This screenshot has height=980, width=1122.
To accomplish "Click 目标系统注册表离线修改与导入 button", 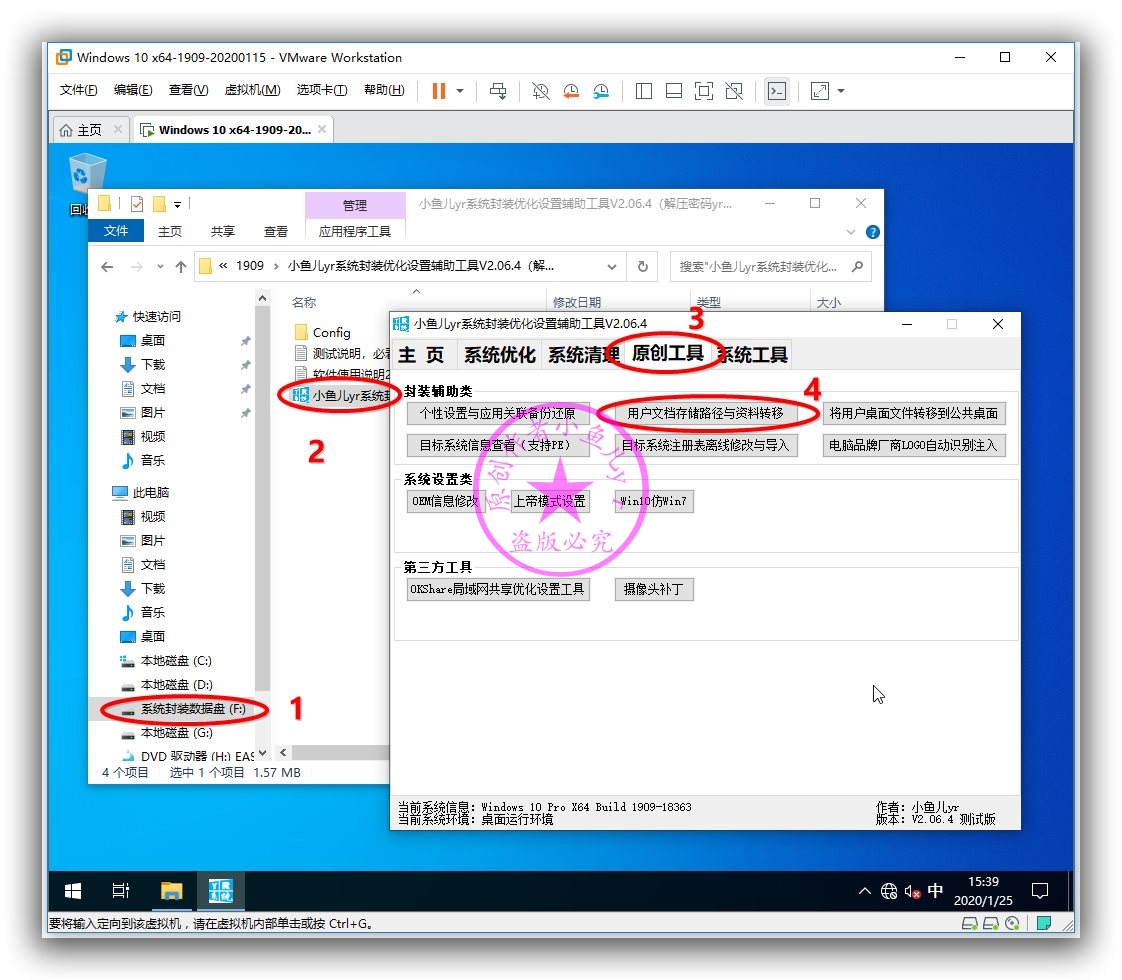I will [705, 445].
